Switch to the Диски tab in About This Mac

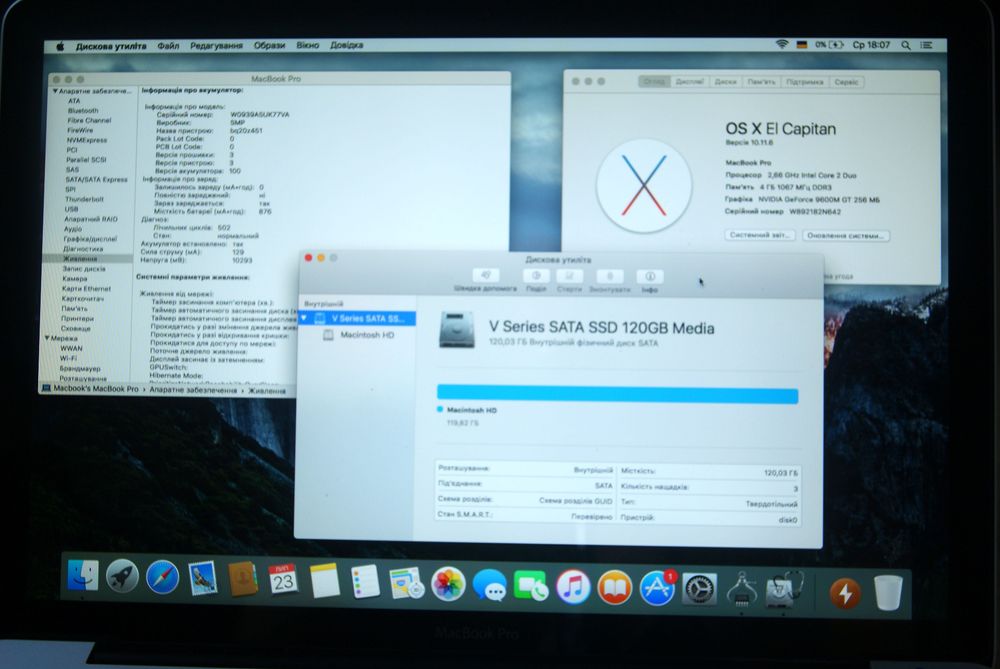click(x=725, y=82)
